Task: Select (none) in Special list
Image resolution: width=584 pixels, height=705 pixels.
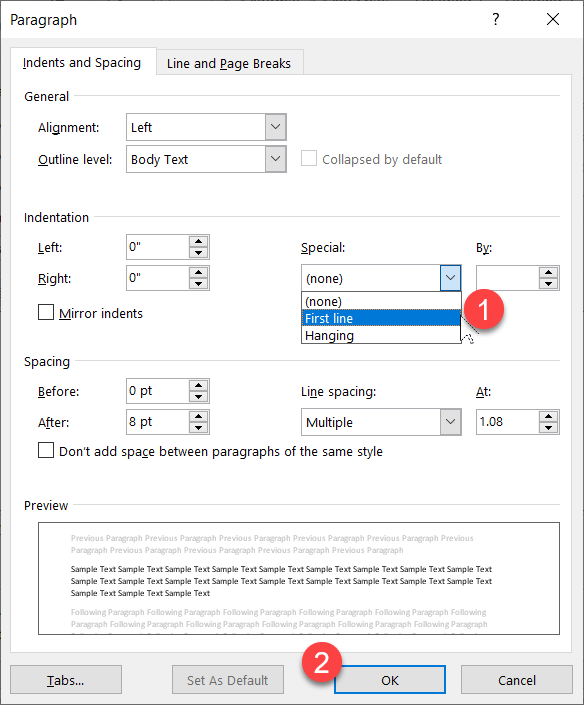Action: click(x=381, y=301)
